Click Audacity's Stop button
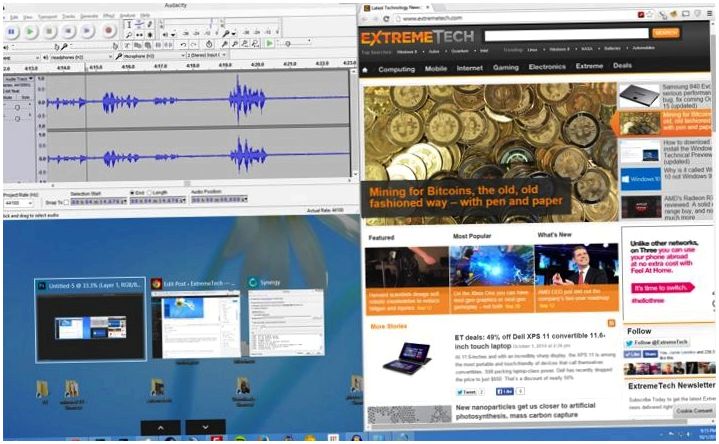 (x=50, y=32)
